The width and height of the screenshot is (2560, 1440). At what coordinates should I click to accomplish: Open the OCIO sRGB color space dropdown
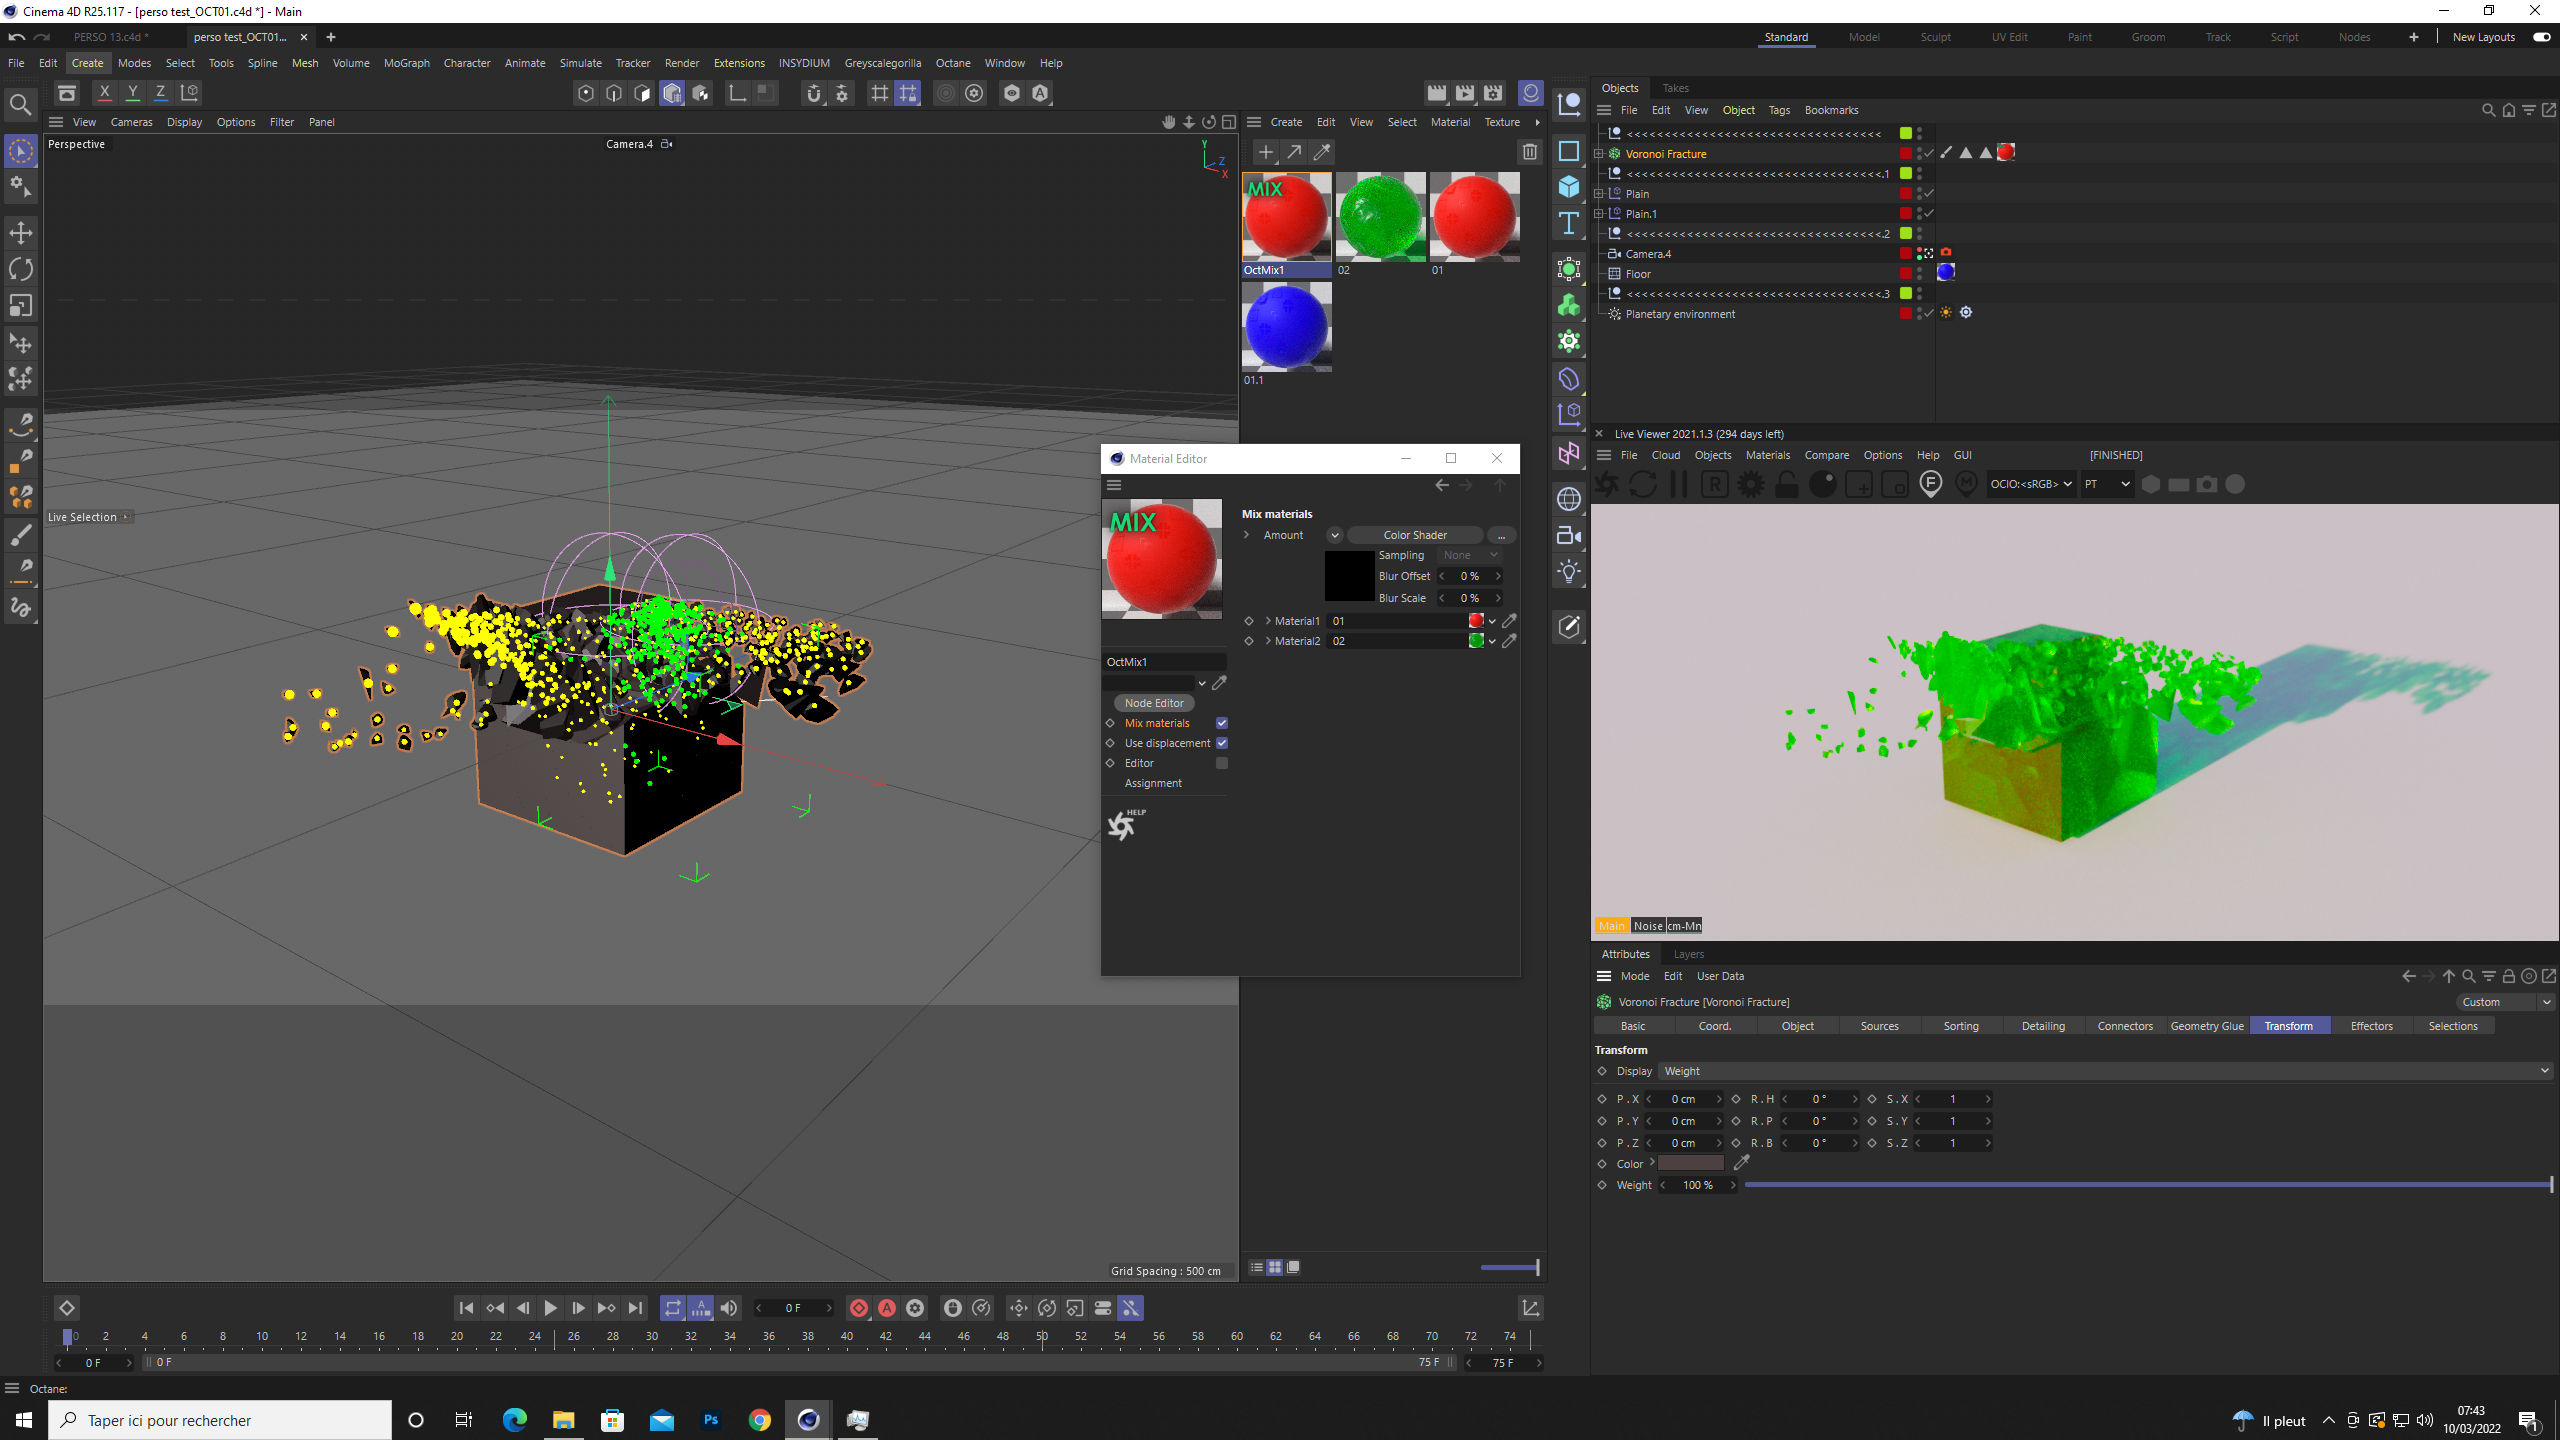[2030, 484]
